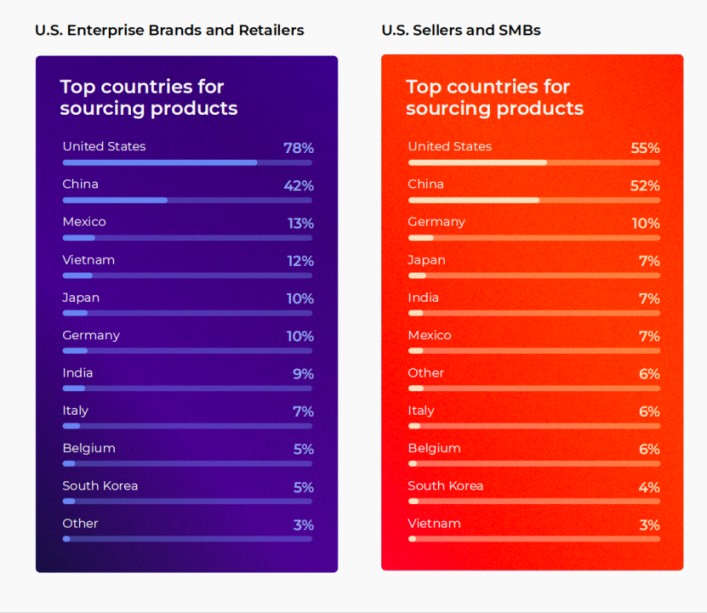
Task: Select the Vietnam label in the red panel
Action: tap(434, 523)
